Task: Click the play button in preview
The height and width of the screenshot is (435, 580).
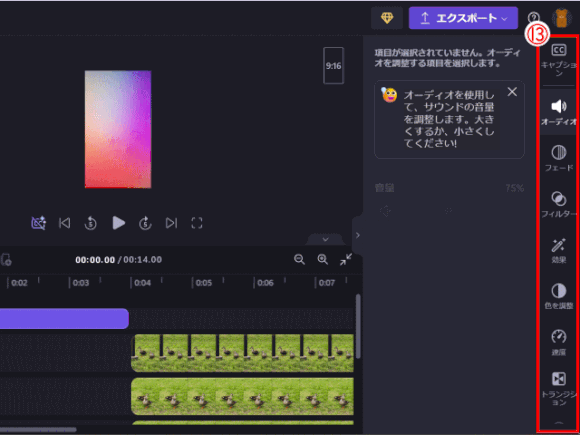Action: coord(118,223)
